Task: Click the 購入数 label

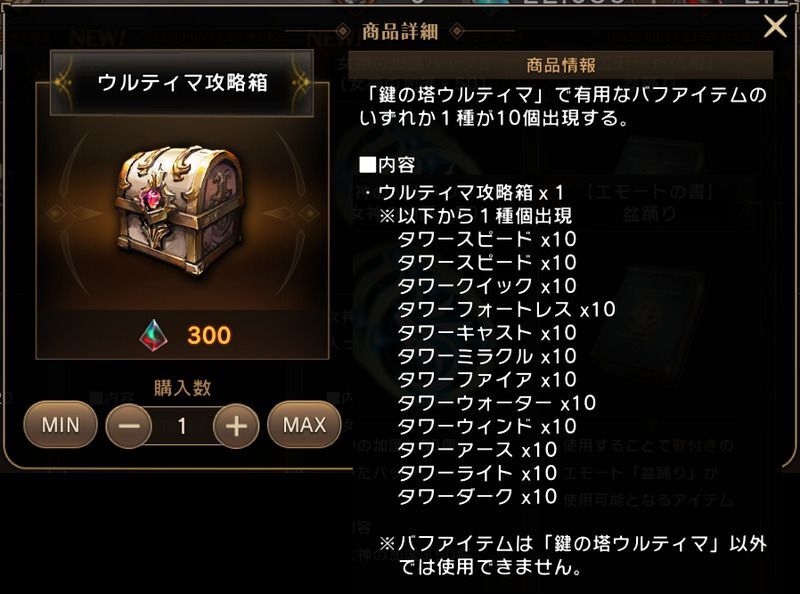Action: pyautogui.click(x=182, y=388)
